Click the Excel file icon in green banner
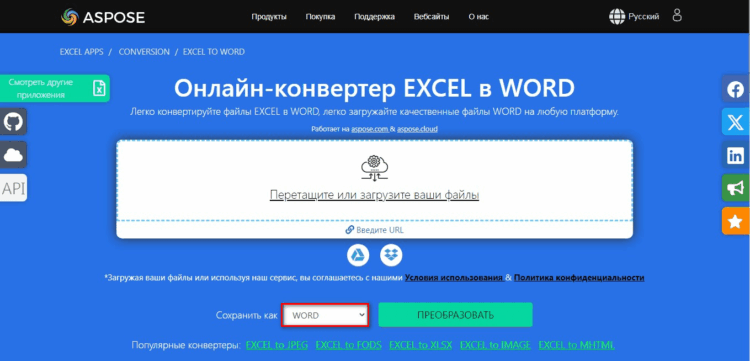Viewport: 750px width, 361px height. click(x=99, y=88)
